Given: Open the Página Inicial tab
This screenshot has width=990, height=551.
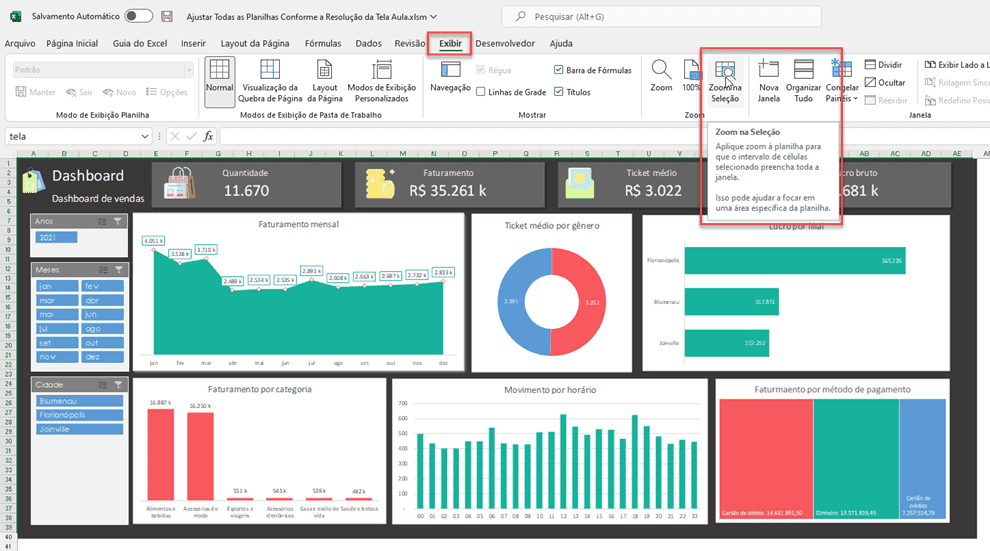Looking at the screenshot, I should (72, 43).
